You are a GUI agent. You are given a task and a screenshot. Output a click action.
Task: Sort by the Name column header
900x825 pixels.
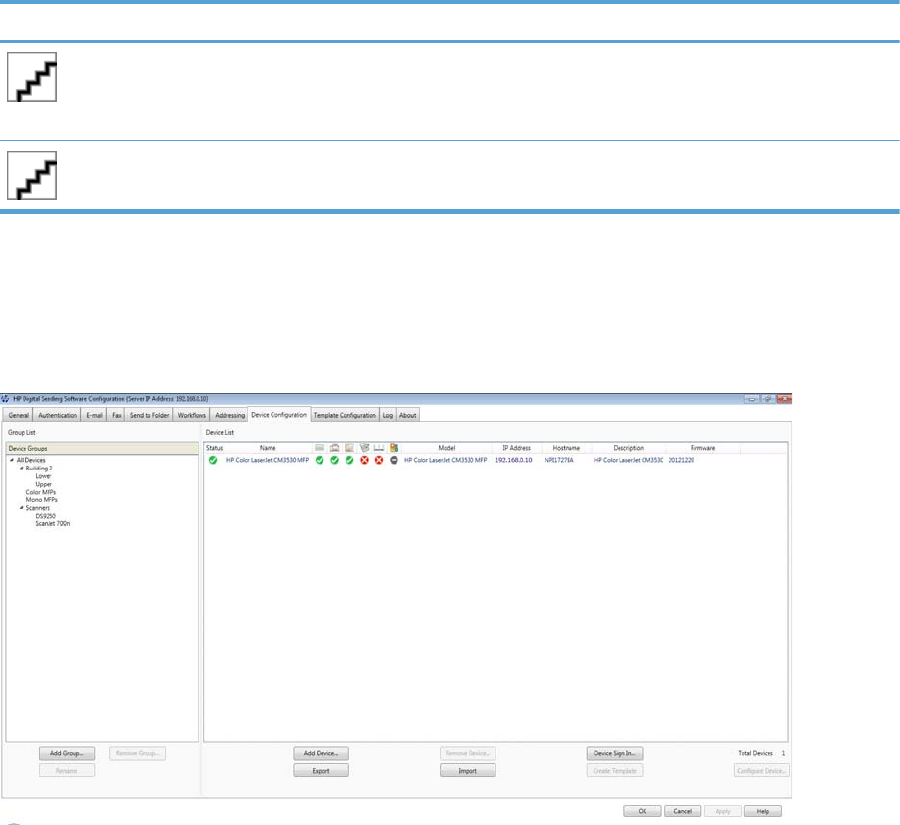click(267, 448)
